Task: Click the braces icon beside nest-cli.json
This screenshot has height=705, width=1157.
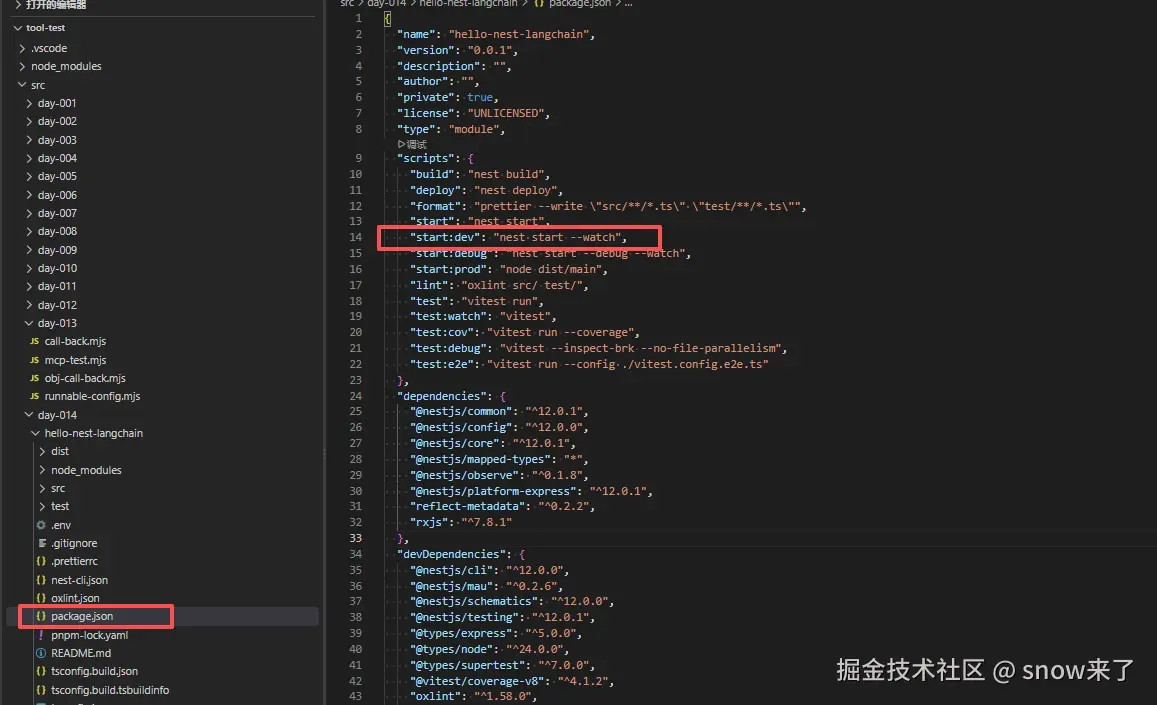Action: tap(41, 580)
